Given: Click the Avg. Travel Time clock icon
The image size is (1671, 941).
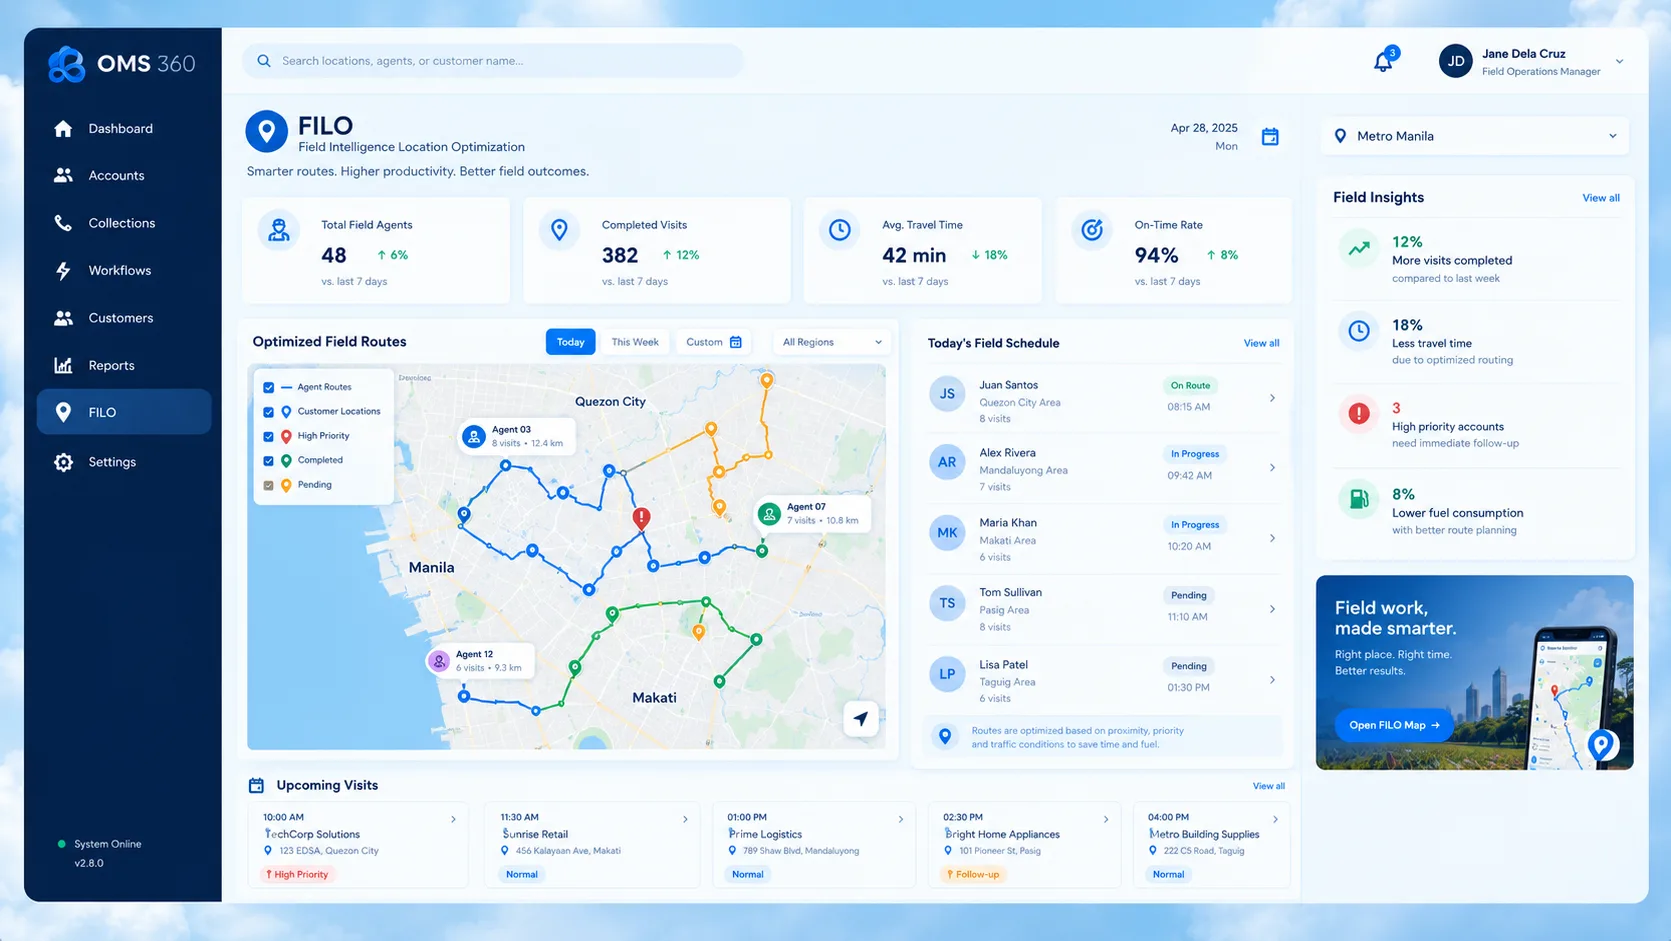Looking at the screenshot, I should pos(840,230).
